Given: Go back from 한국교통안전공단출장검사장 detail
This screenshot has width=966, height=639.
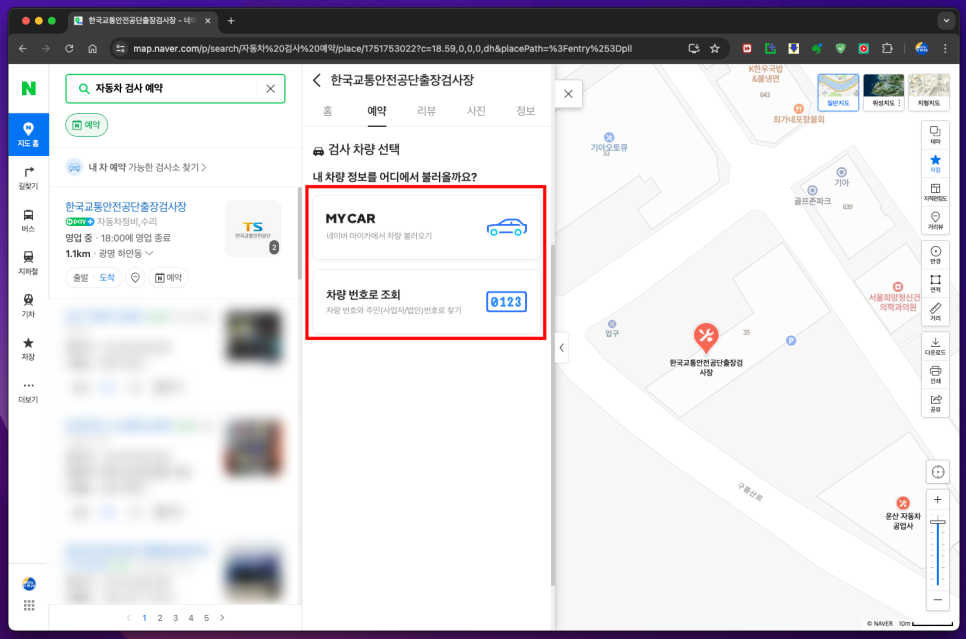Looking at the screenshot, I should [x=317, y=80].
